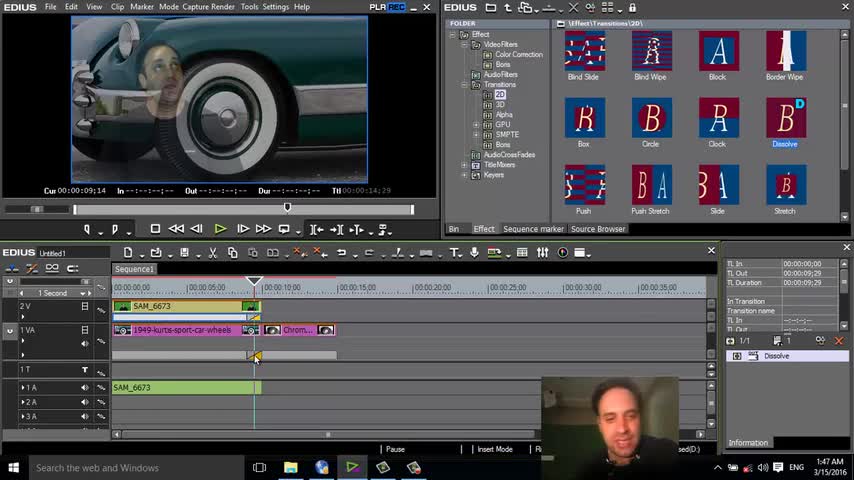Open the Capture menu

pyautogui.click(x=195, y=7)
